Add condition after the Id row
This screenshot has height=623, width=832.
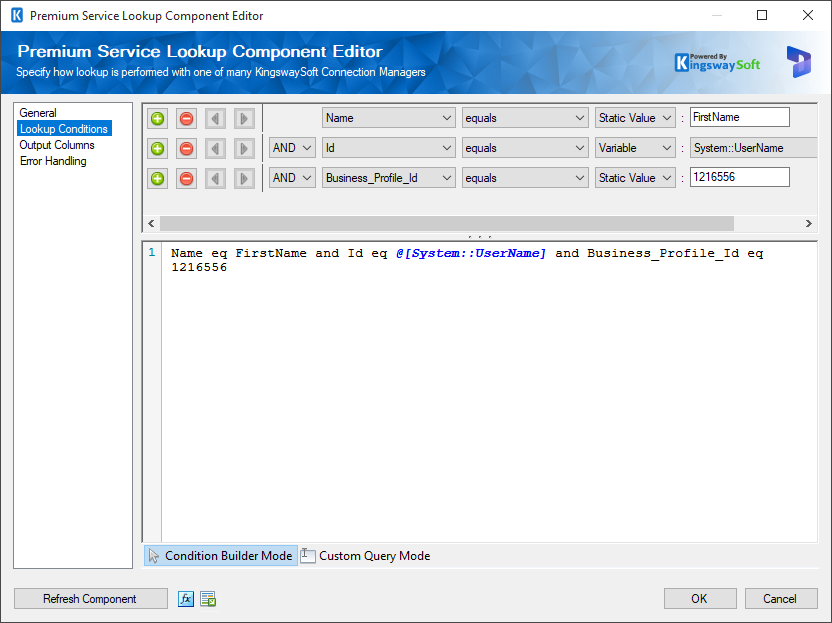point(158,149)
